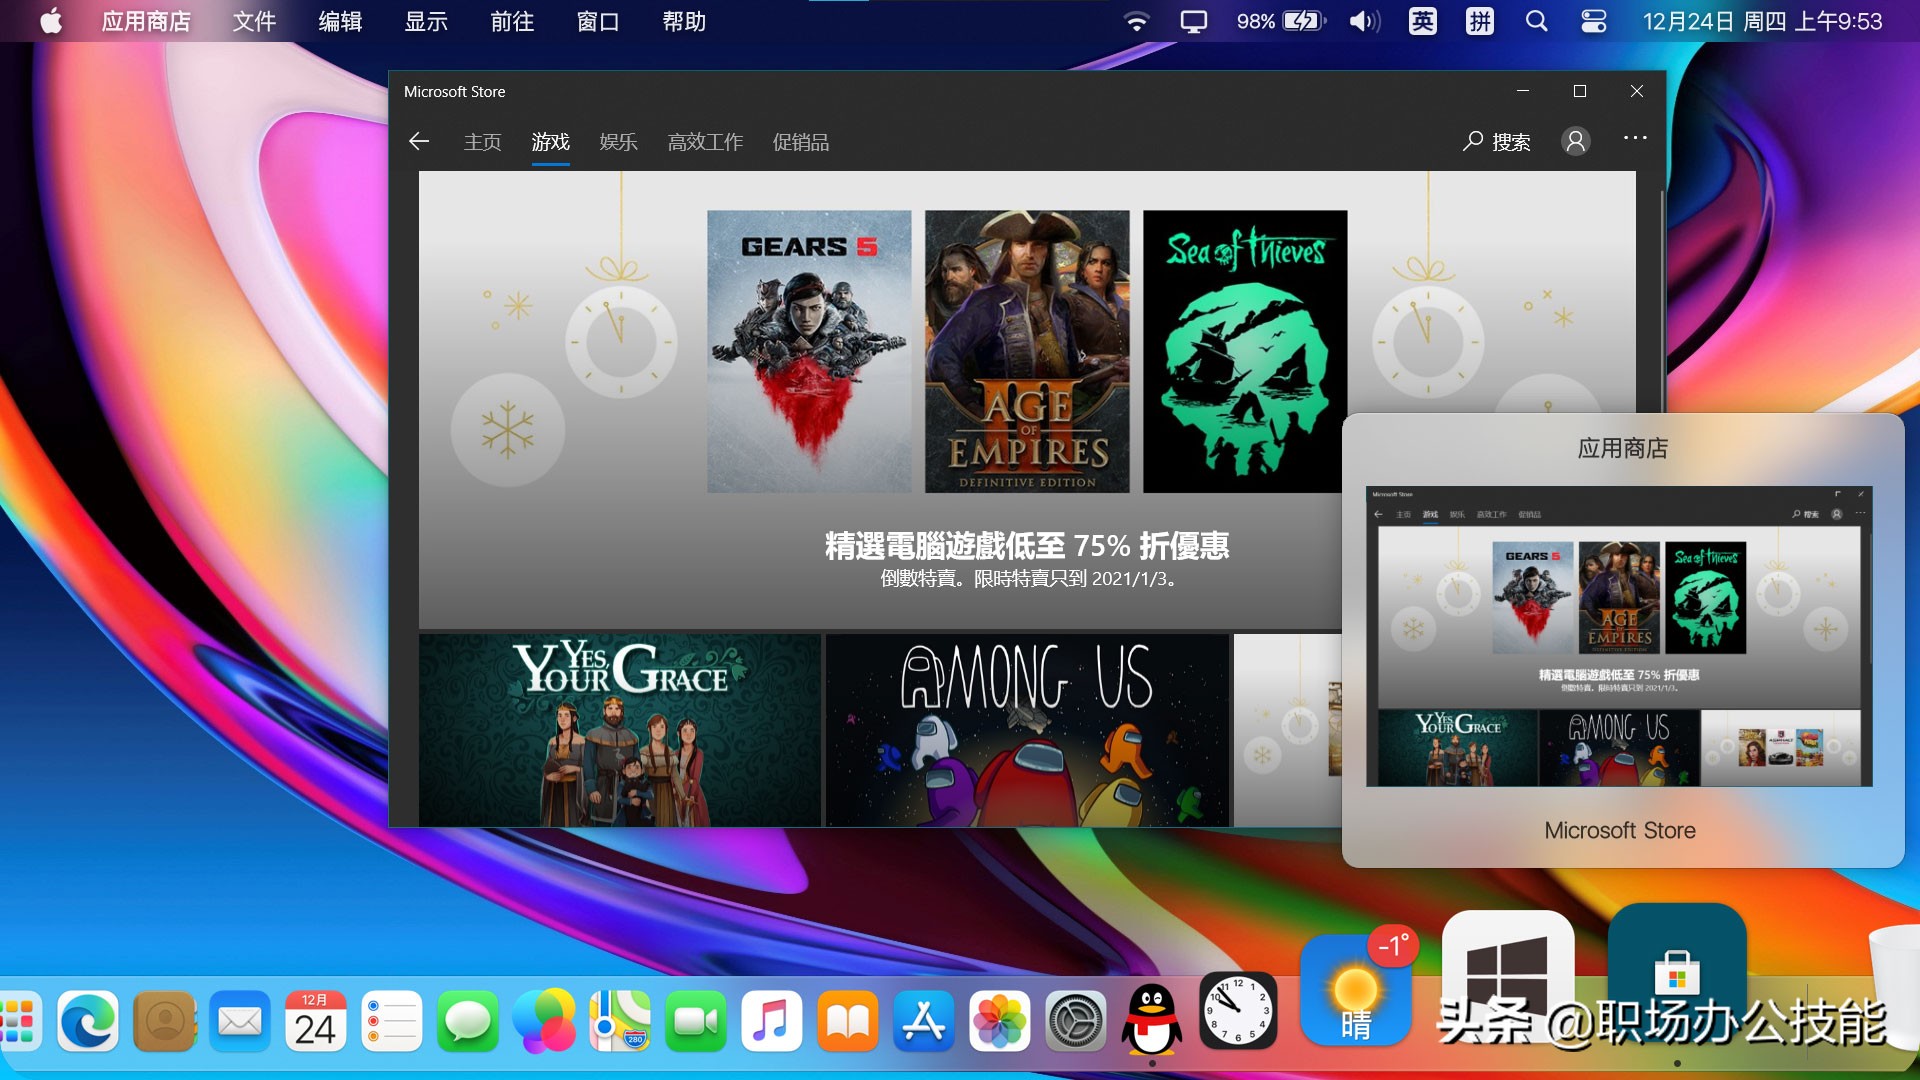Toggle screen mirroring in the menu bar
The height and width of the screenshot is (1080, 1920).
[1192, 20]
